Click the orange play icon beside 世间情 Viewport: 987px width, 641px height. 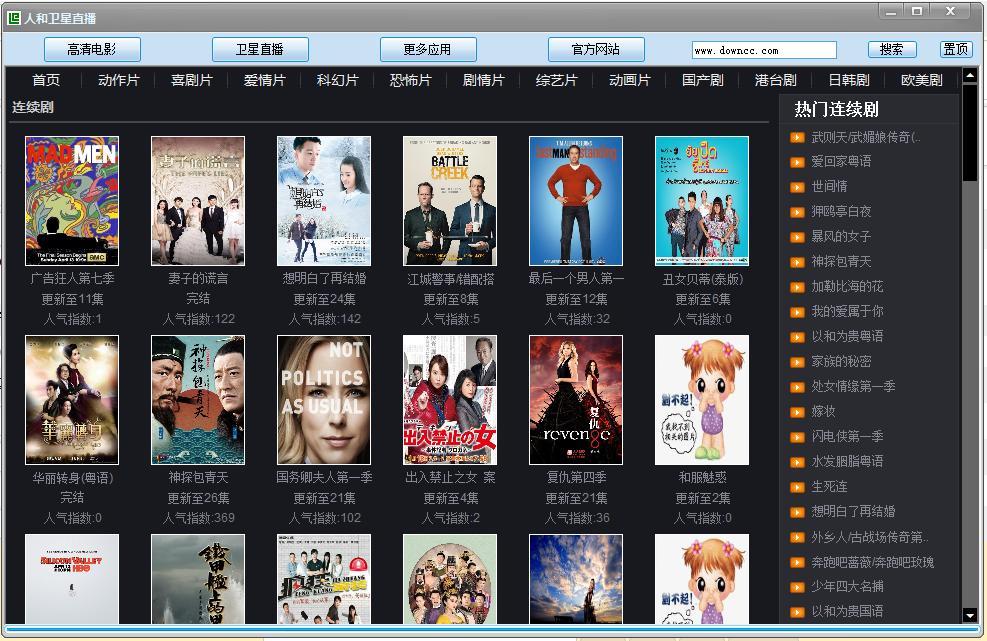(x=797, y=187)
